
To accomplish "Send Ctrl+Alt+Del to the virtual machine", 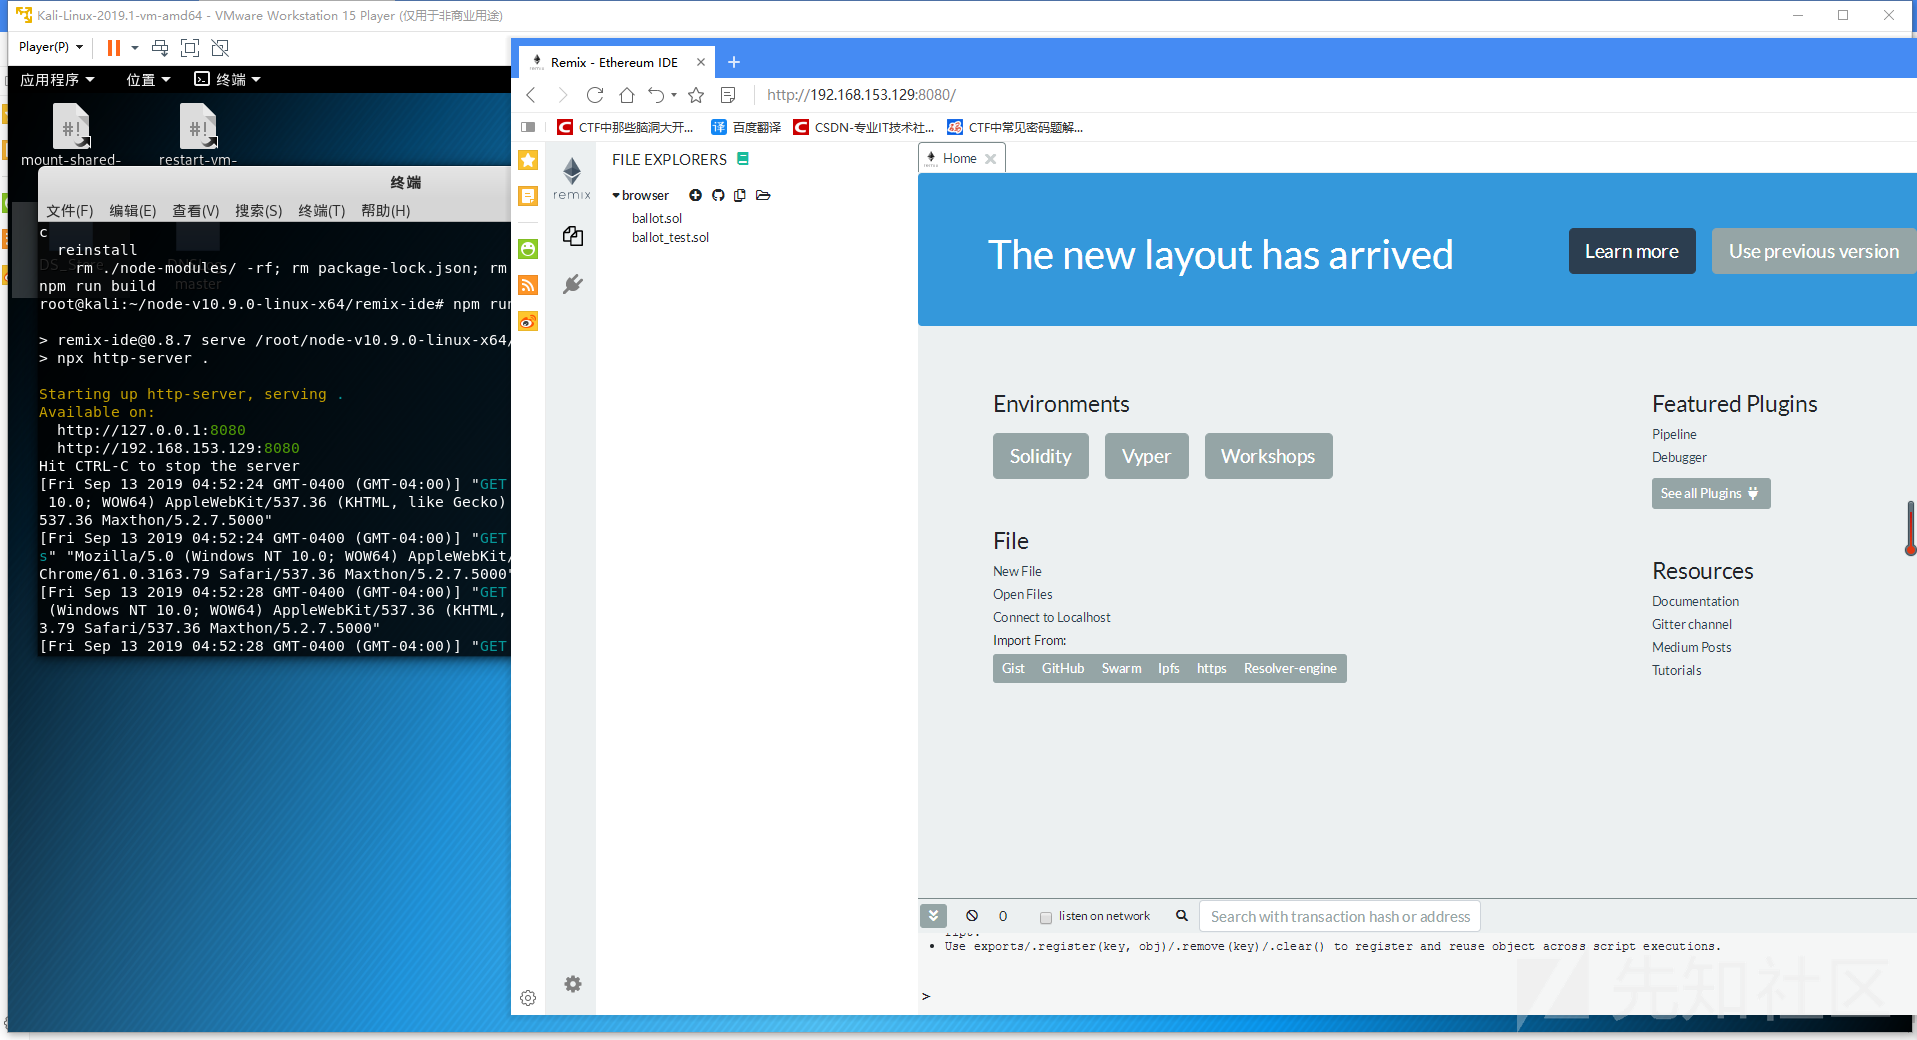I will pos(160,48).
